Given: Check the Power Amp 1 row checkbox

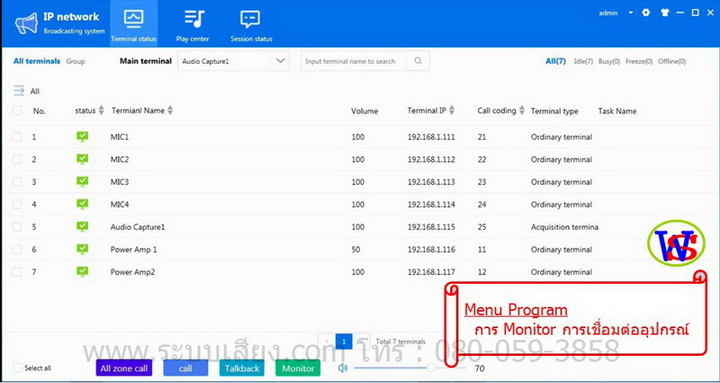Looking at the screenshot, I should [x=17, y=249].
